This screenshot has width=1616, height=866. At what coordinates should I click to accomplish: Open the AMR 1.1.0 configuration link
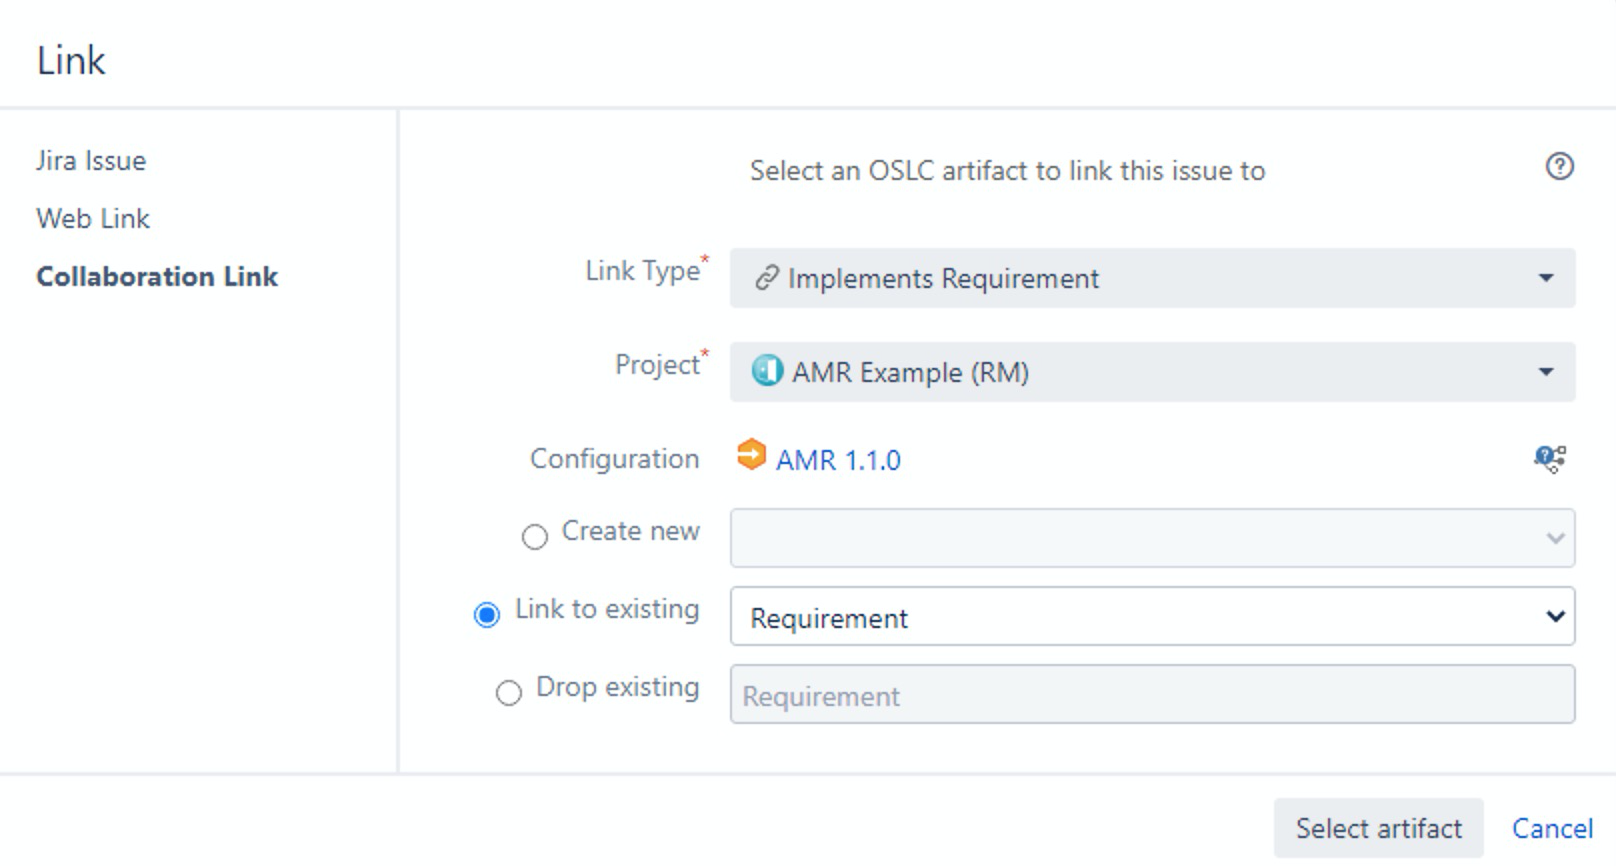(x=838, y=460)
